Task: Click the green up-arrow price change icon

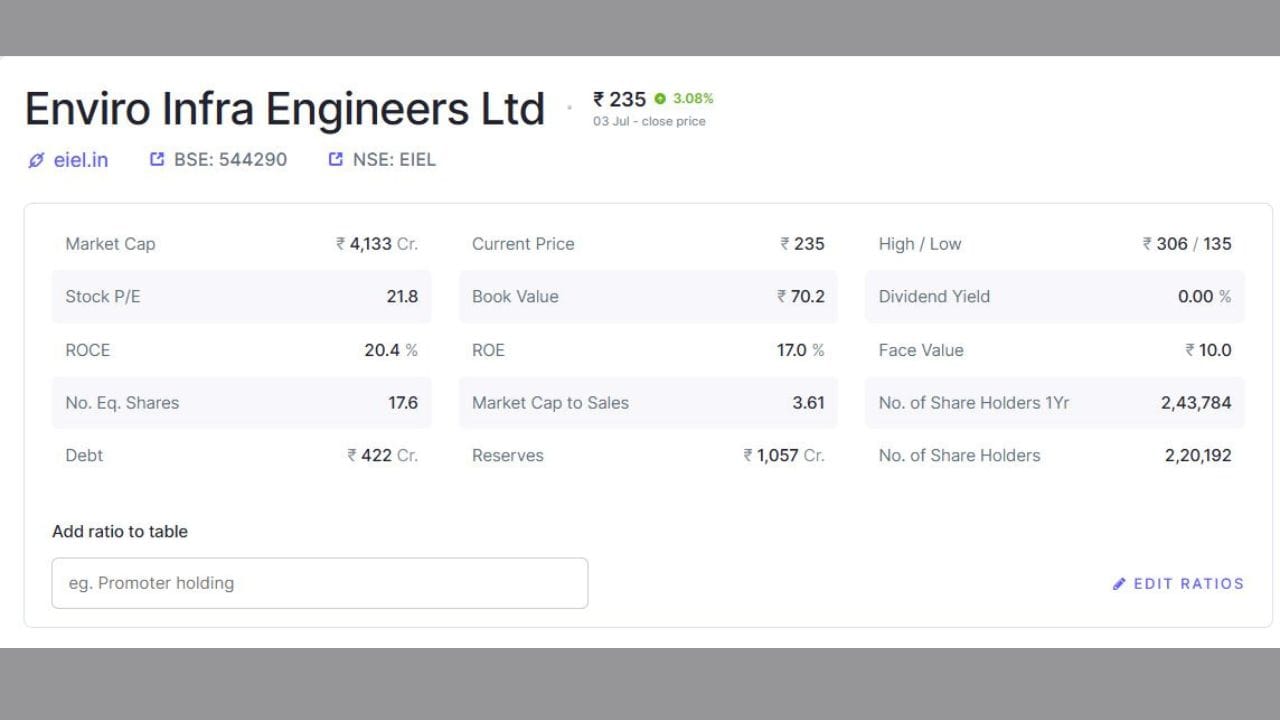Action: pyautogui.click(x=660, y=98)
